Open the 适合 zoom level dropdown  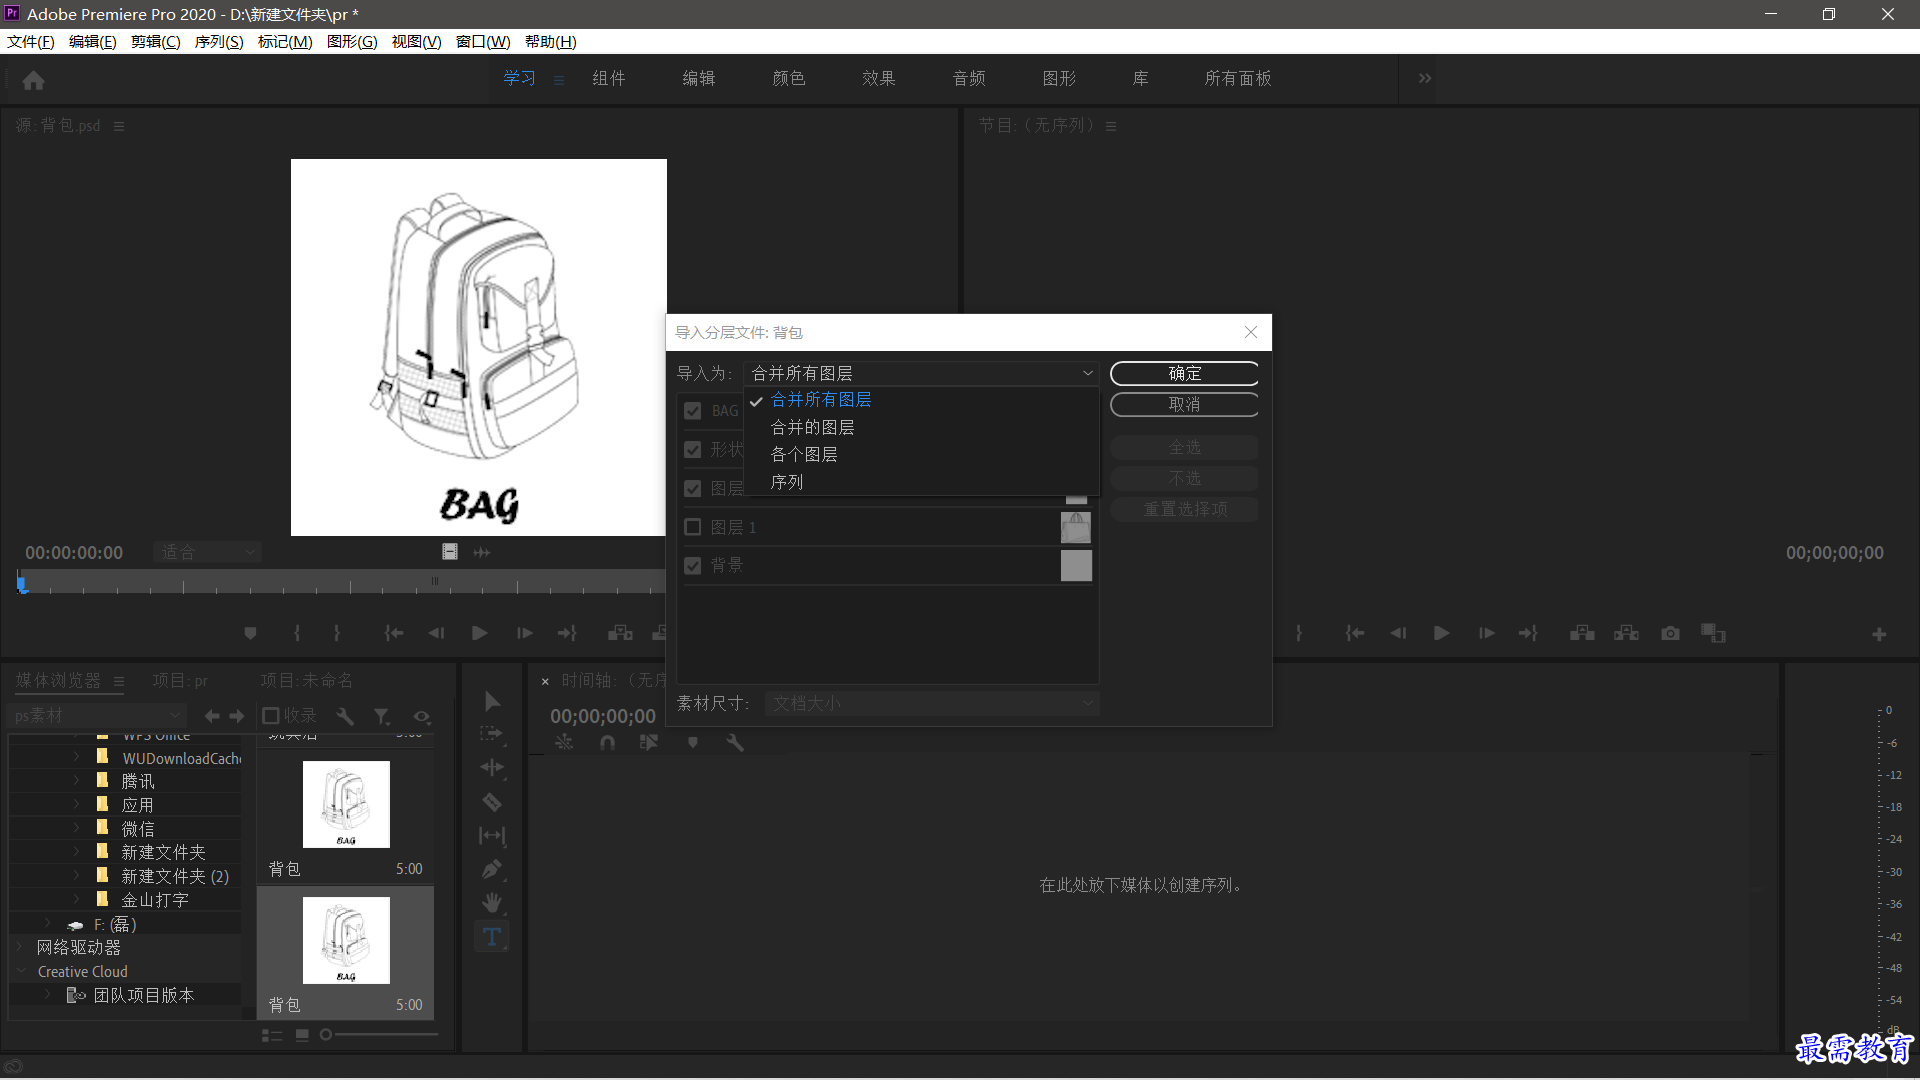(x=207, y=552)
